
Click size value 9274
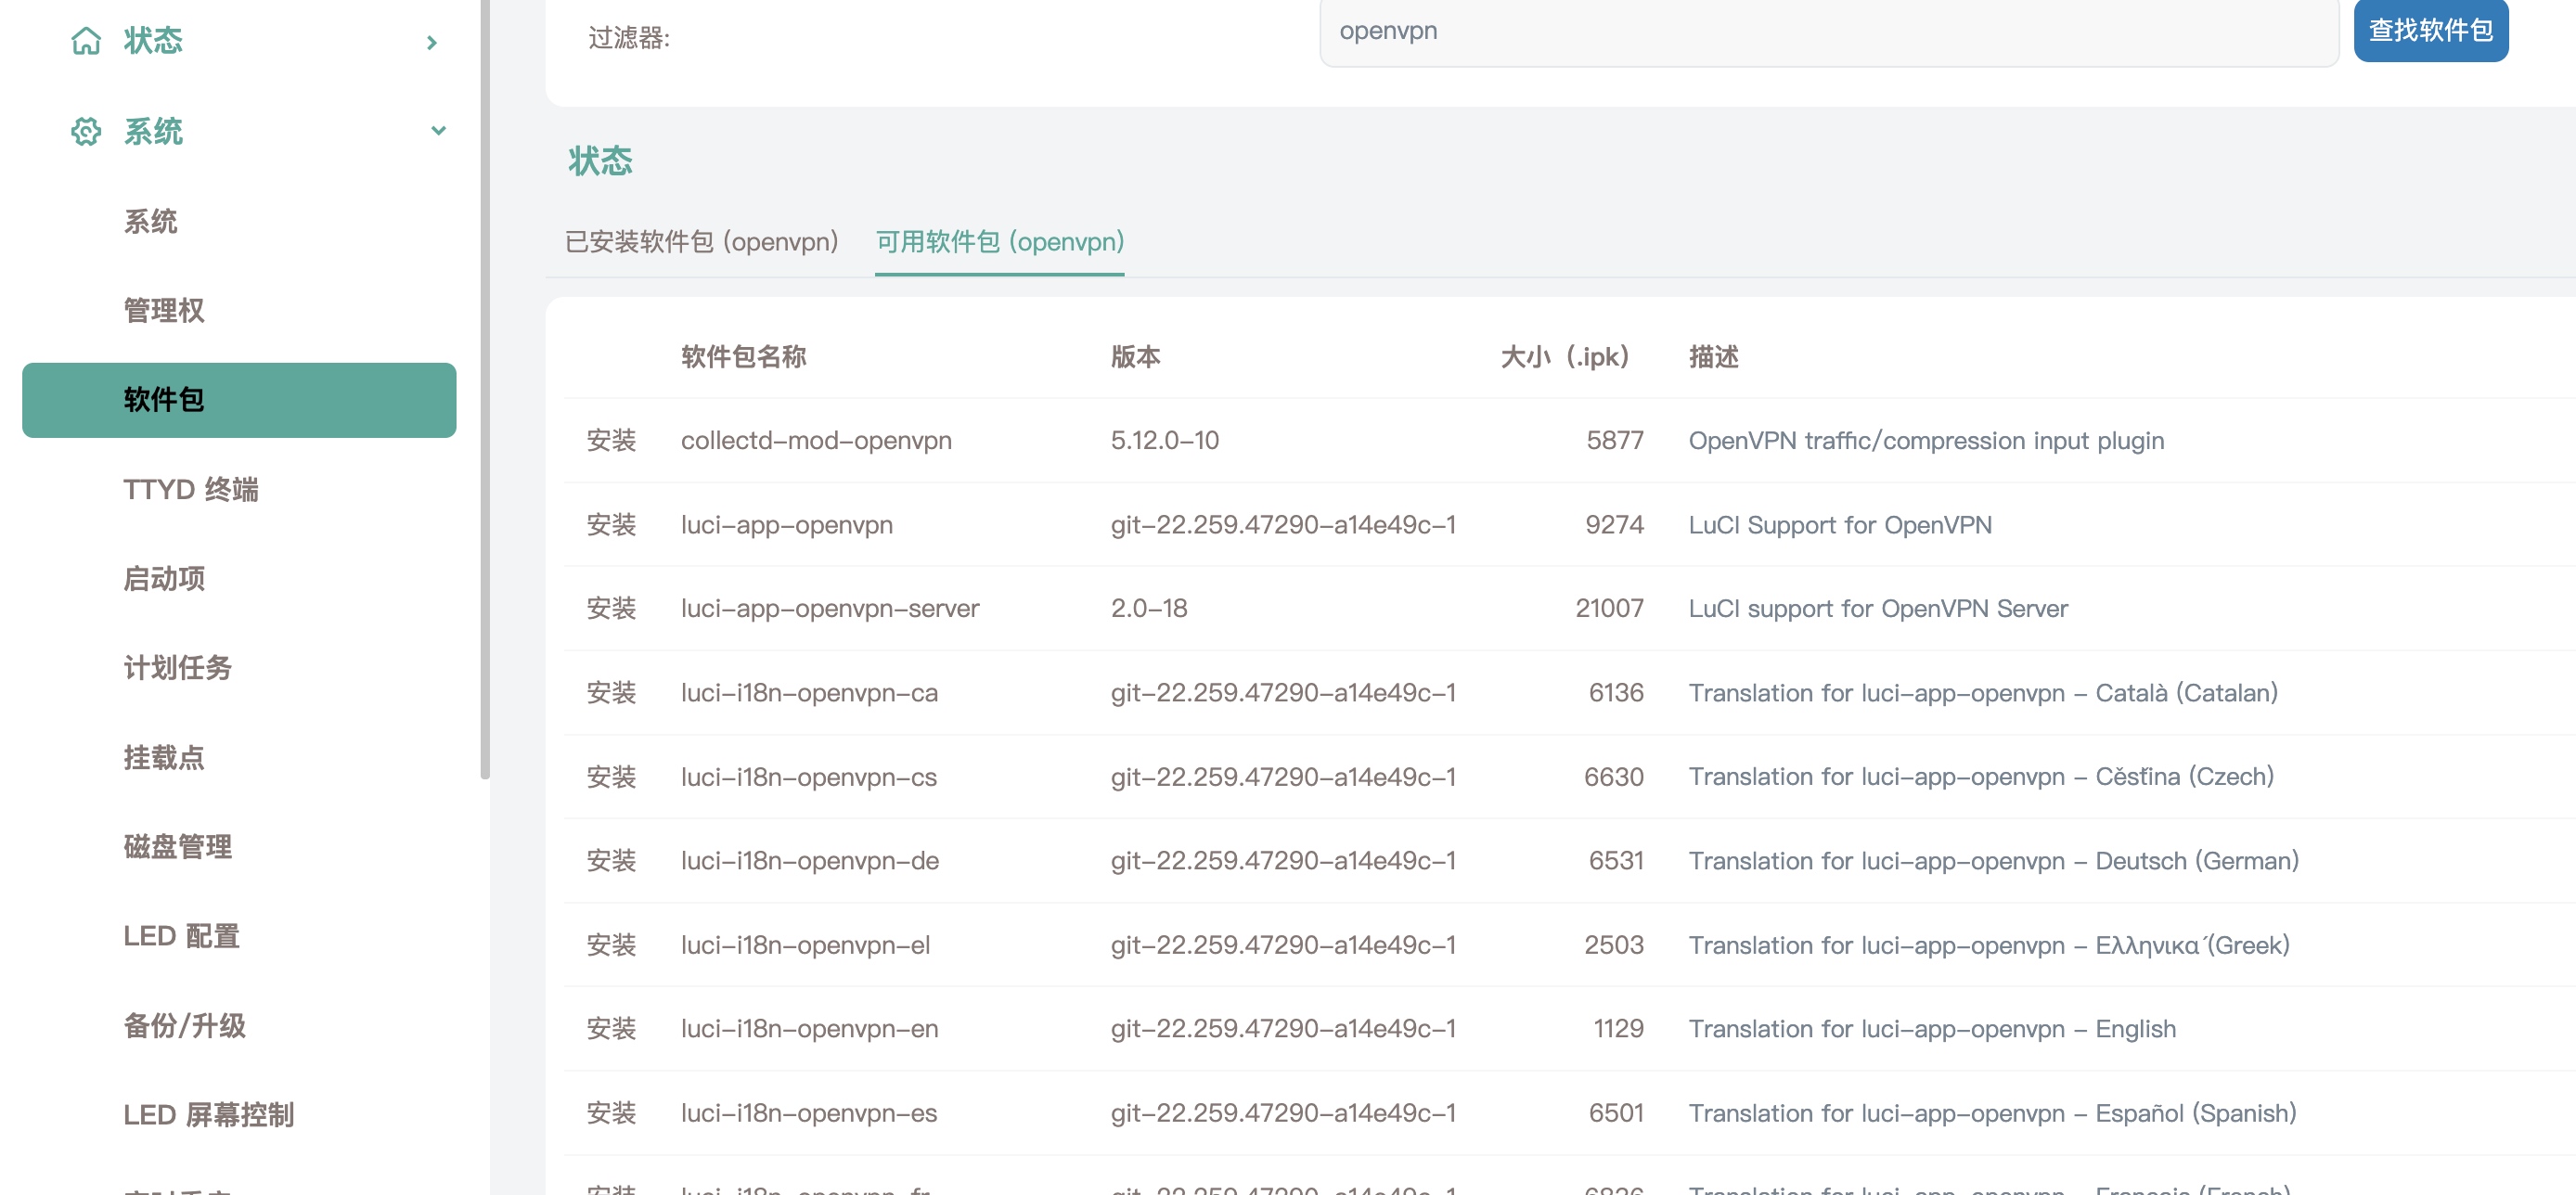1614,524
